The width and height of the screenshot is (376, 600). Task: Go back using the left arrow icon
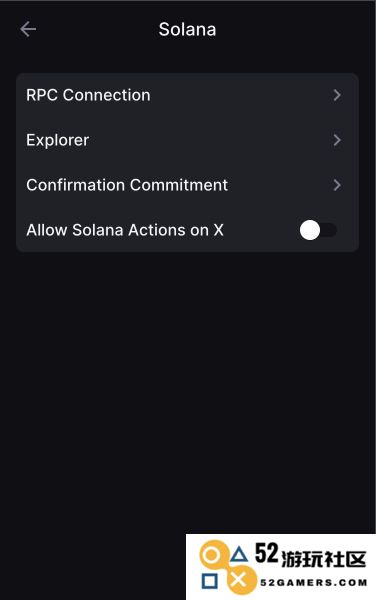point(28,29)
